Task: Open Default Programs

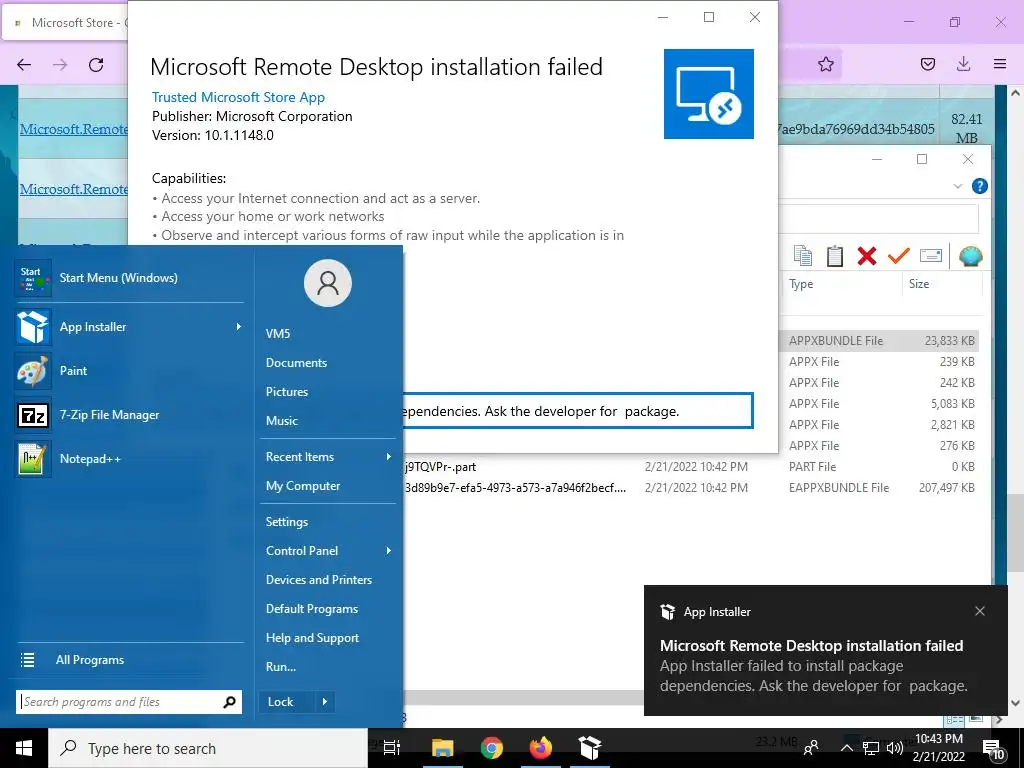Action: coord(312,609)
